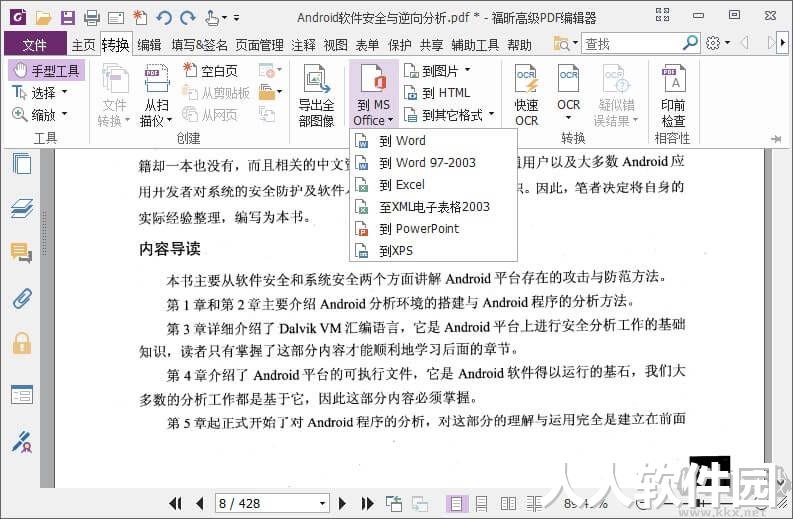The image size is (793, 519).
Task: Export all images (导出全部图像)
Action: point(316,95)
